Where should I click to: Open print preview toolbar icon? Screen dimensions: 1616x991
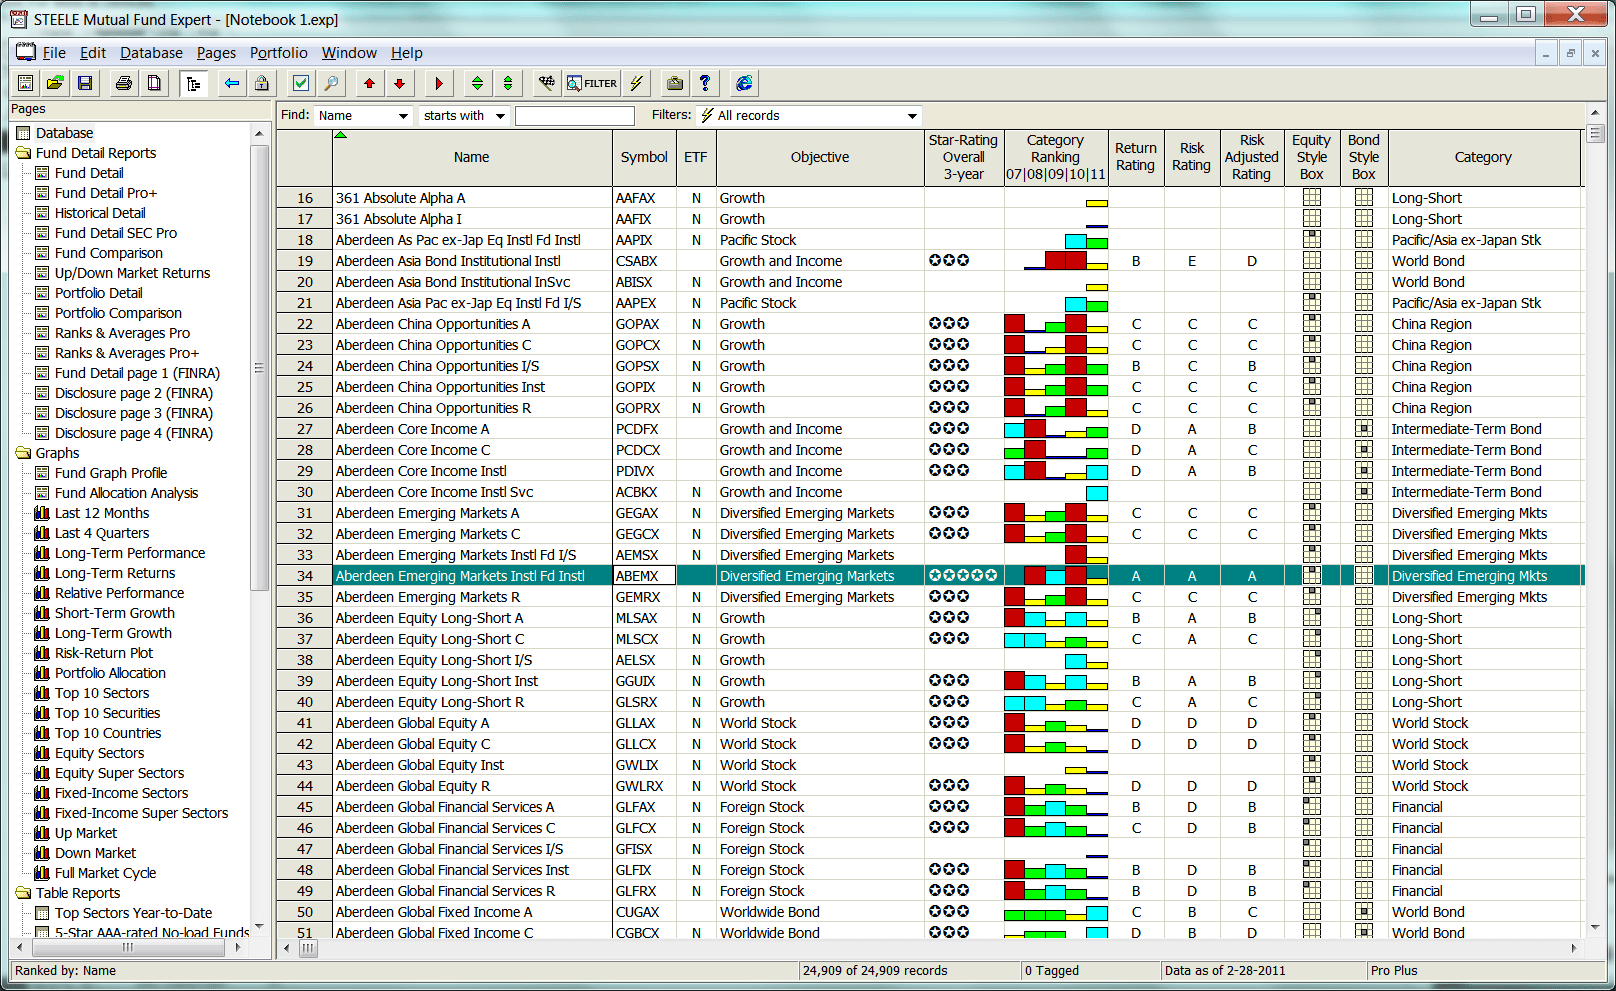pos(154,83)
